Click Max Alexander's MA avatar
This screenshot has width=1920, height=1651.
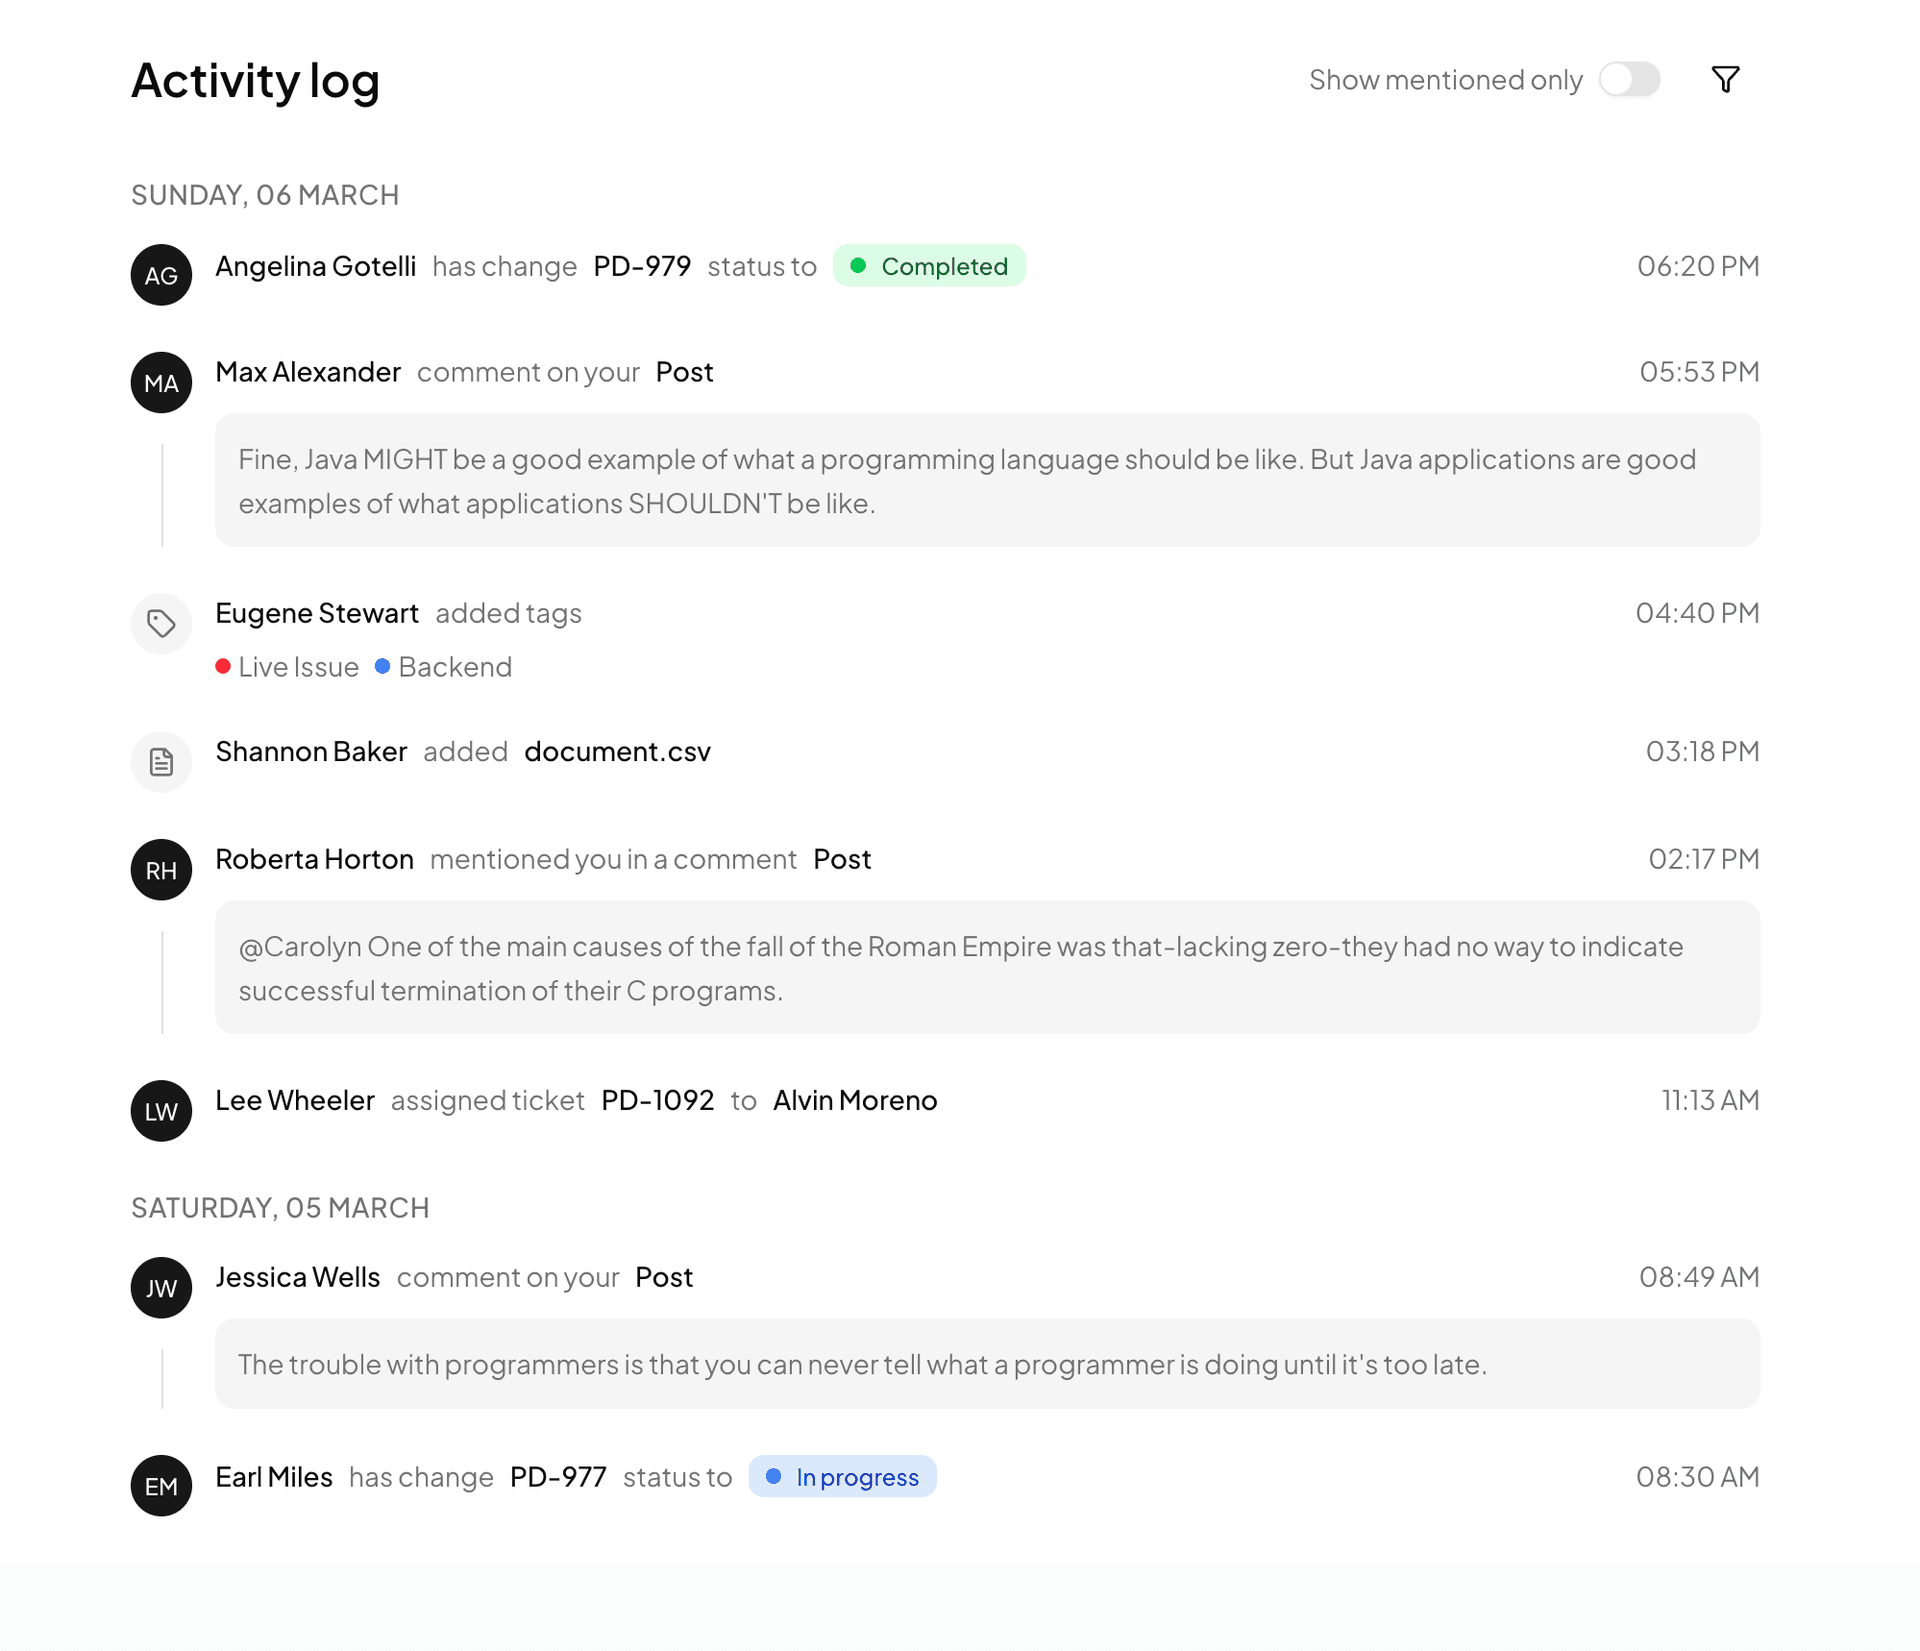[160, 382]
